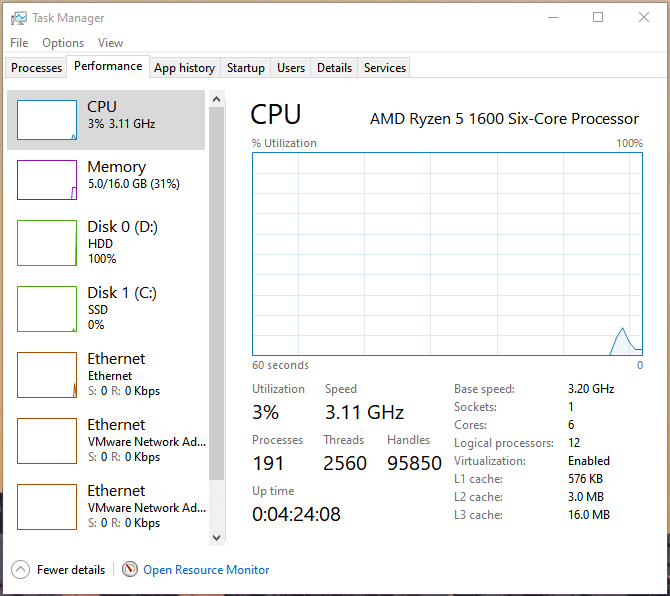Screen dimensions: 670x596
Task: Select Disk 1 (C:) SSD entry
Action: click(x=110, y=308)
